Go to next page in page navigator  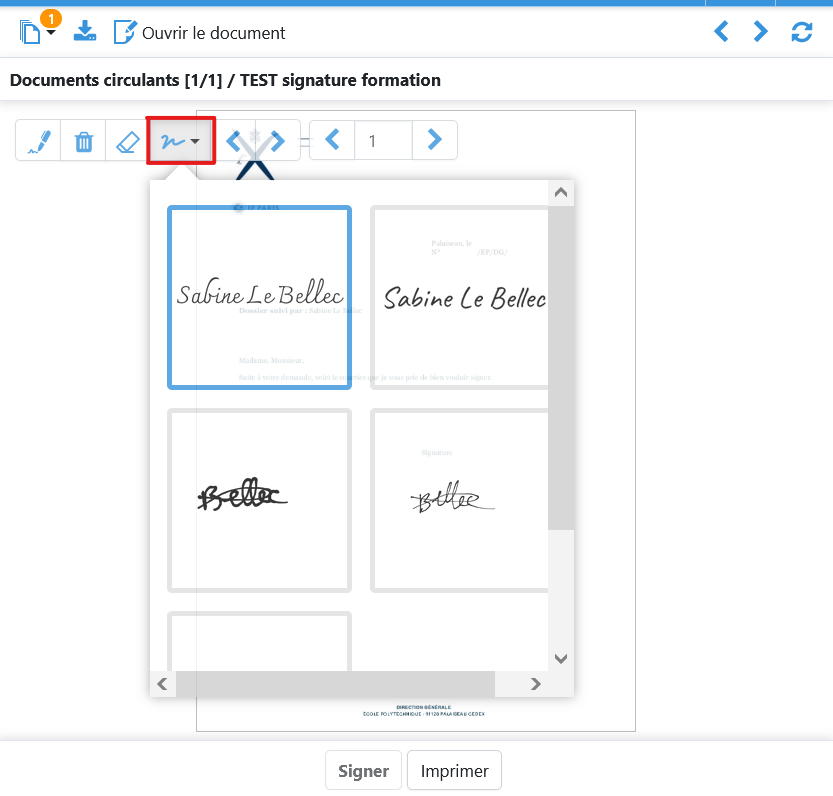[434, 140]
